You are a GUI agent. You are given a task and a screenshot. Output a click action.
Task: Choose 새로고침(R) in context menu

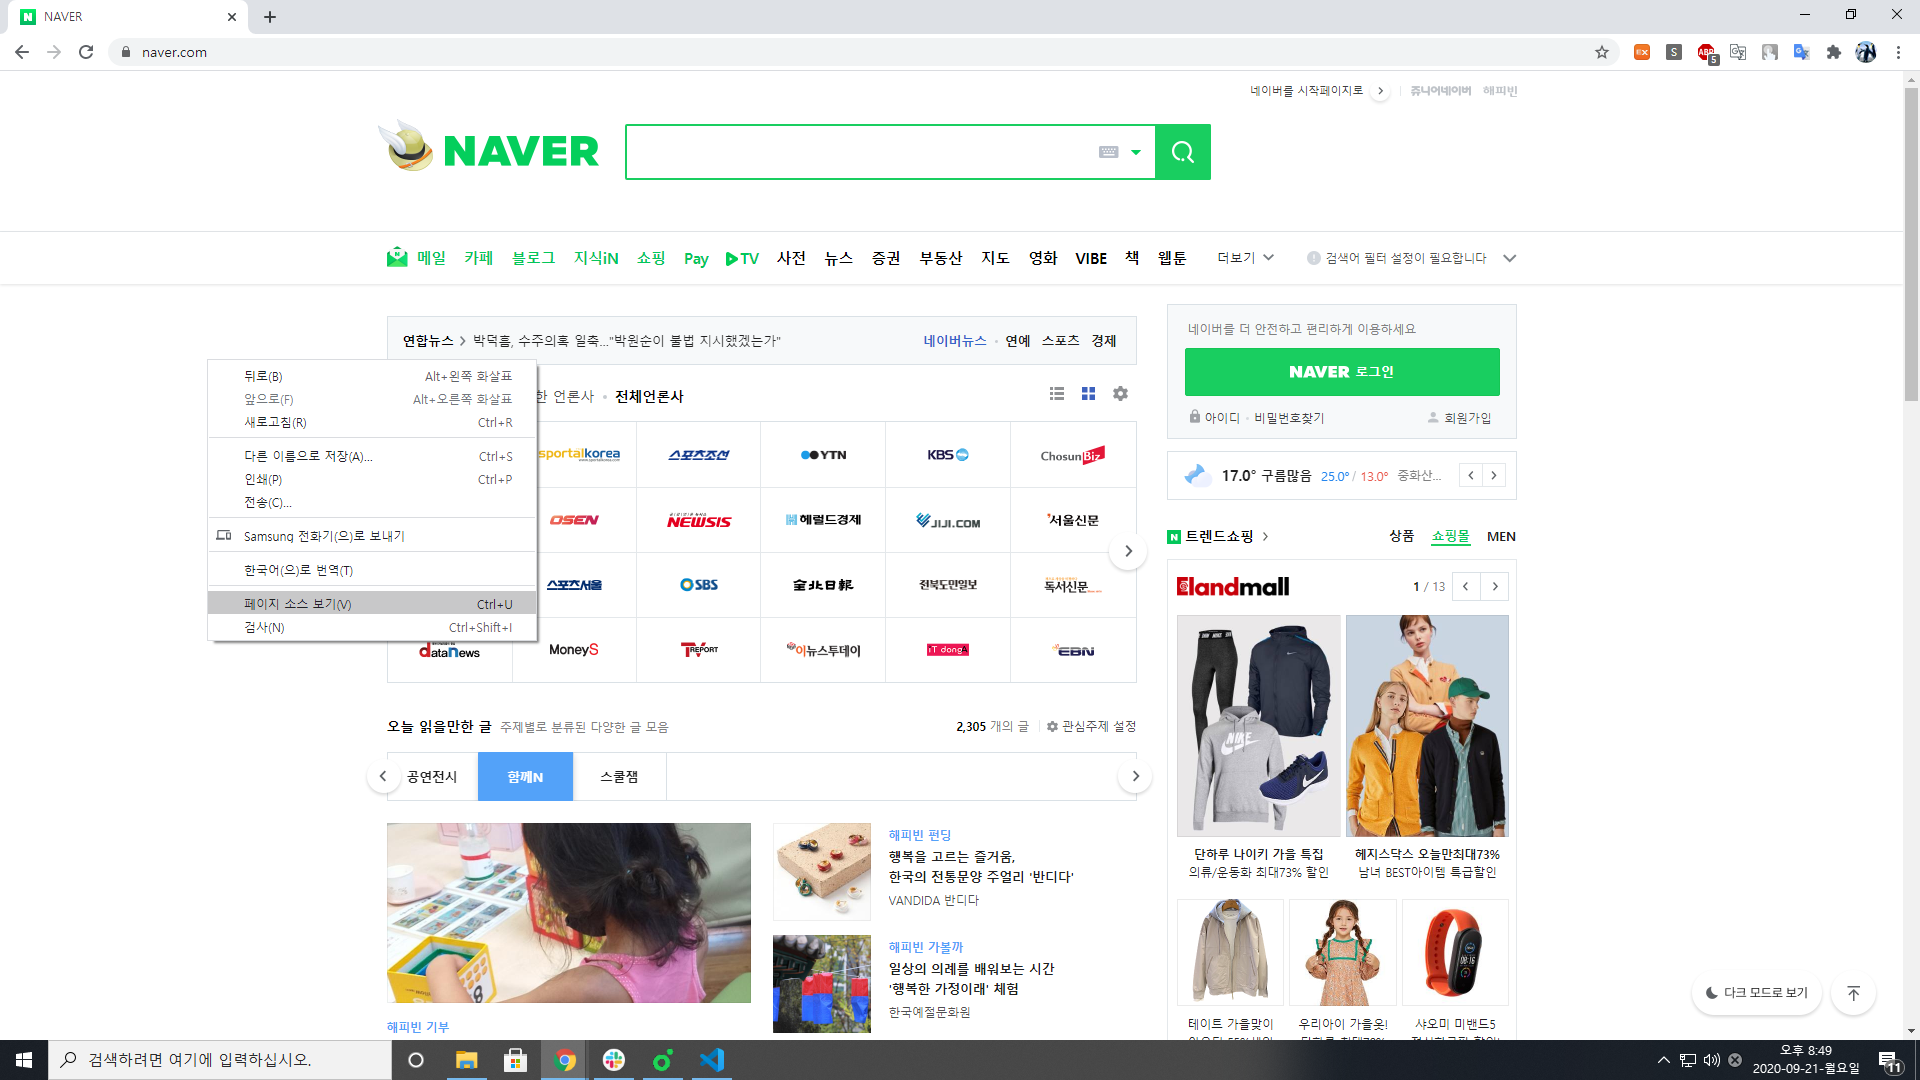point(372,422)
